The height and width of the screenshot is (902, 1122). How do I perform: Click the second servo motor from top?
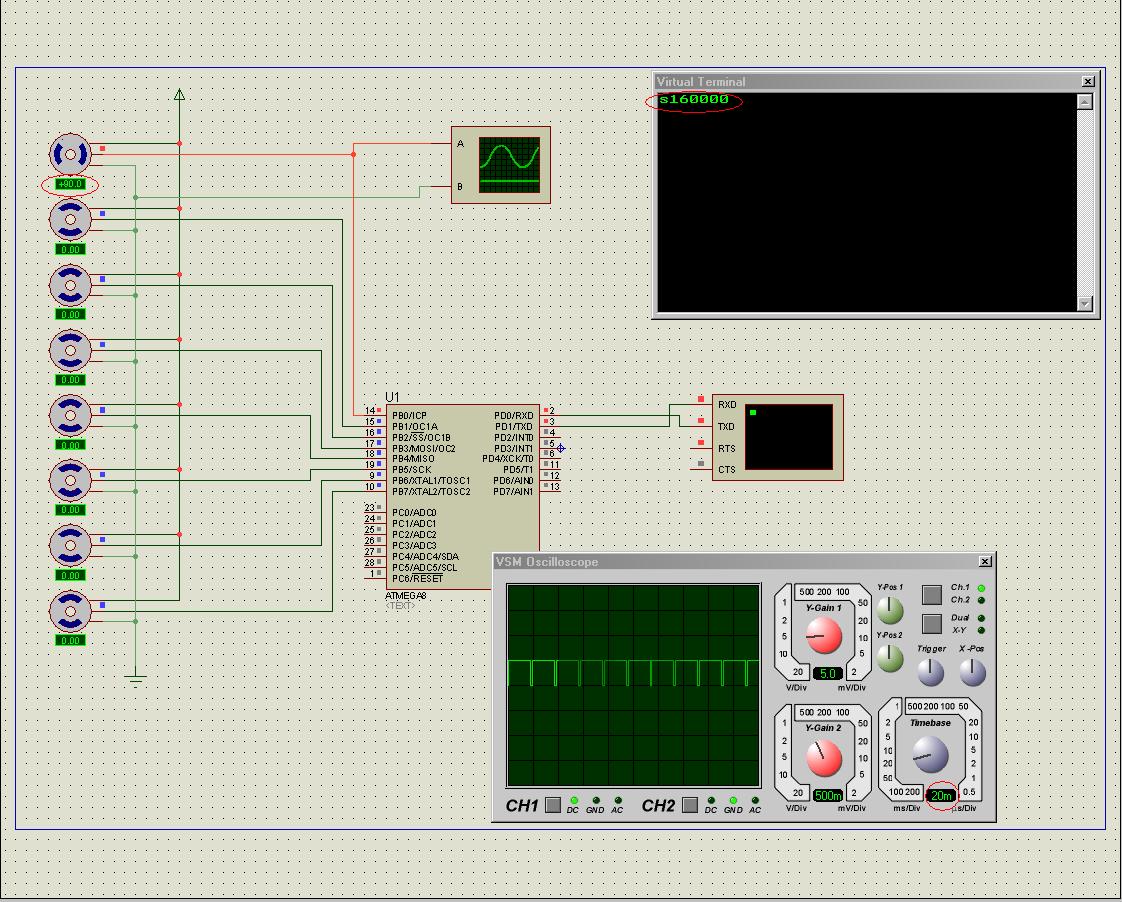click(70, 219)
